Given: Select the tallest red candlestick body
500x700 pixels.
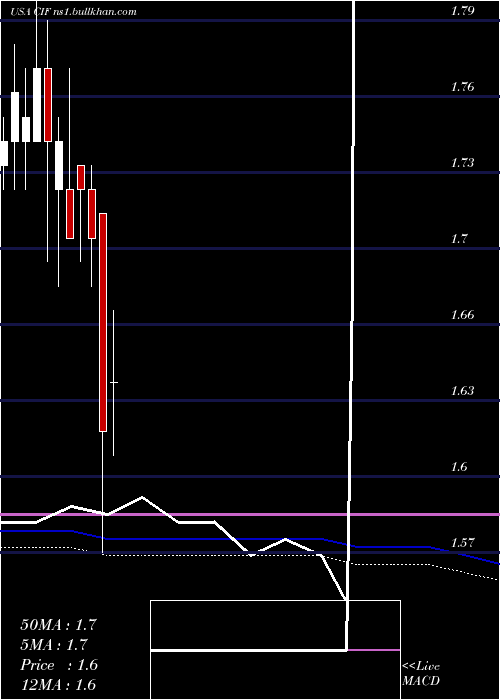Looking at the screenshot, I should [x=103, y=322].
